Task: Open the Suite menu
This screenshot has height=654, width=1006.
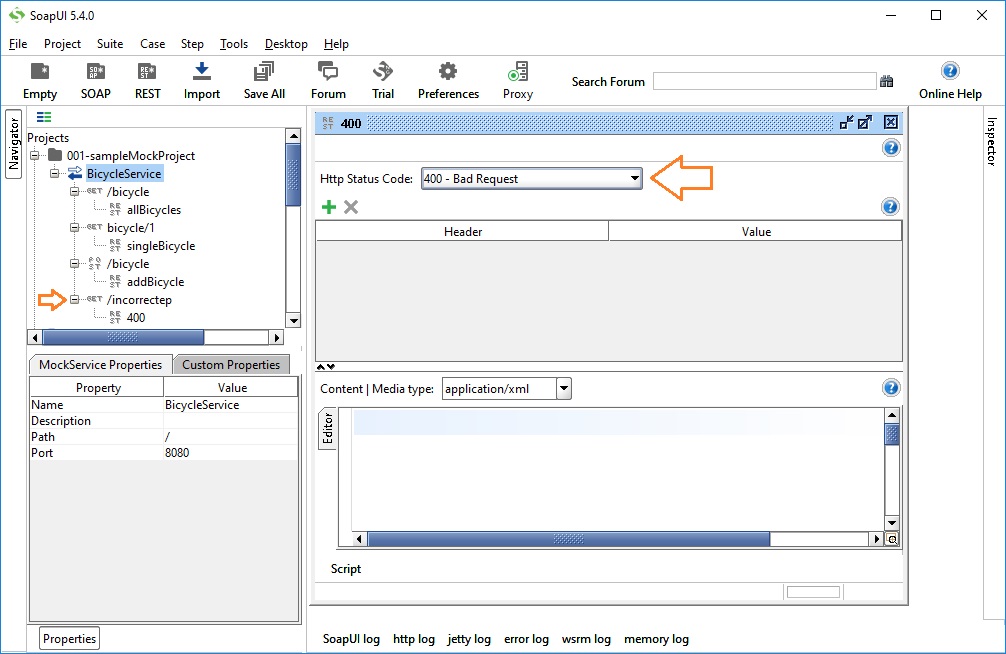Action: click(x=110, y=44)
